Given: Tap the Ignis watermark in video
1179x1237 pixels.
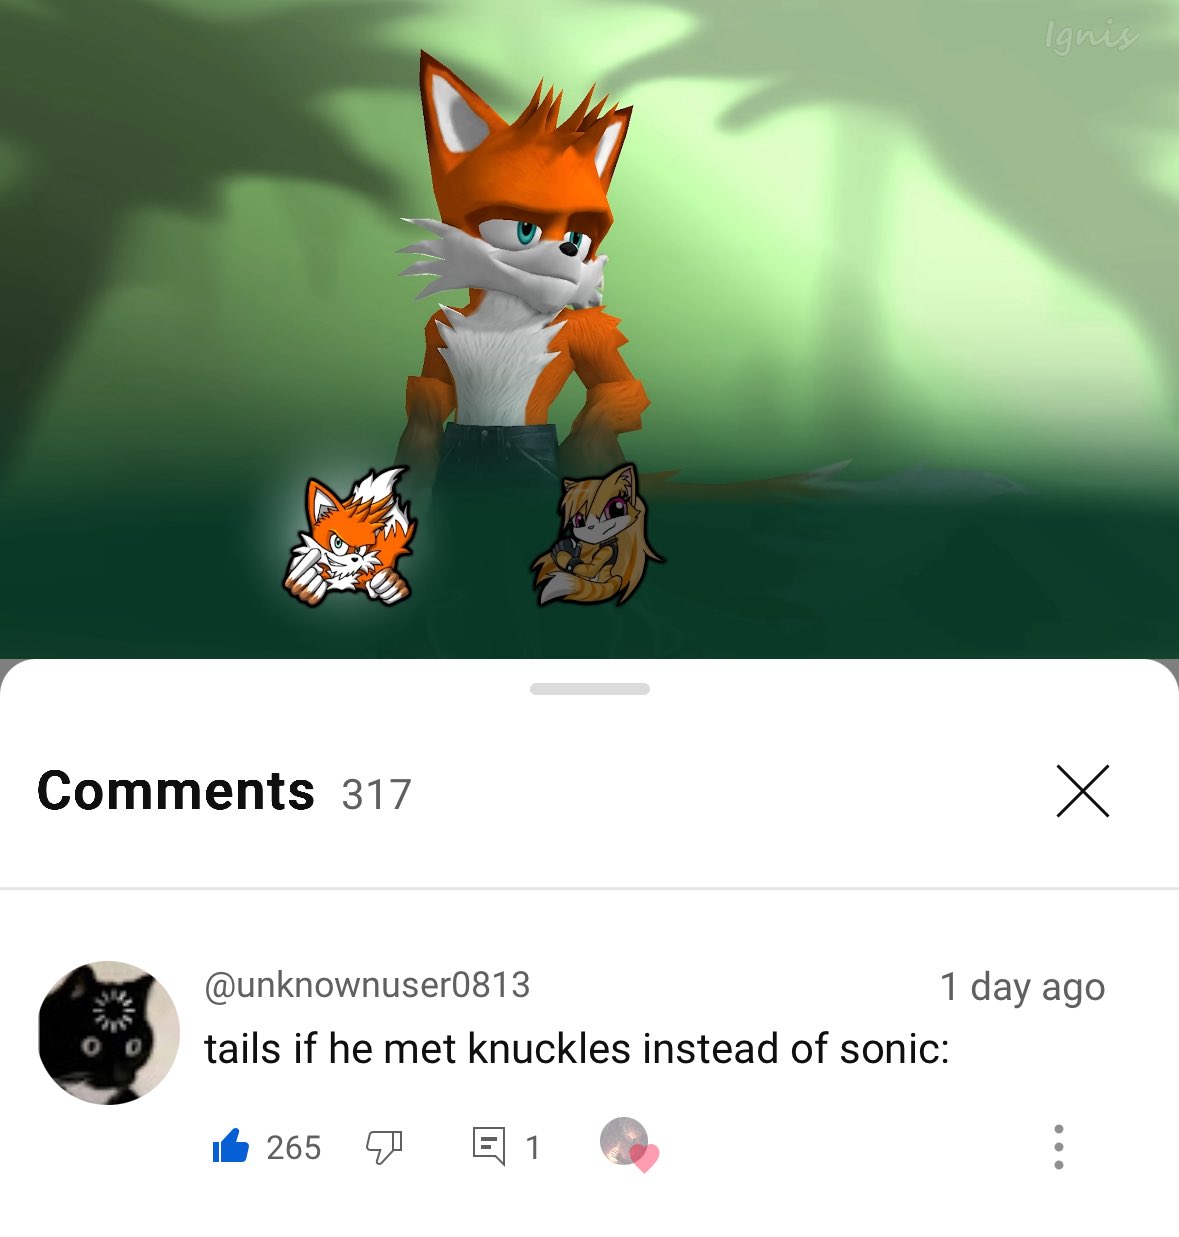Looking at the screenshot, I should pyautogui.click(x=1090, y=38).
